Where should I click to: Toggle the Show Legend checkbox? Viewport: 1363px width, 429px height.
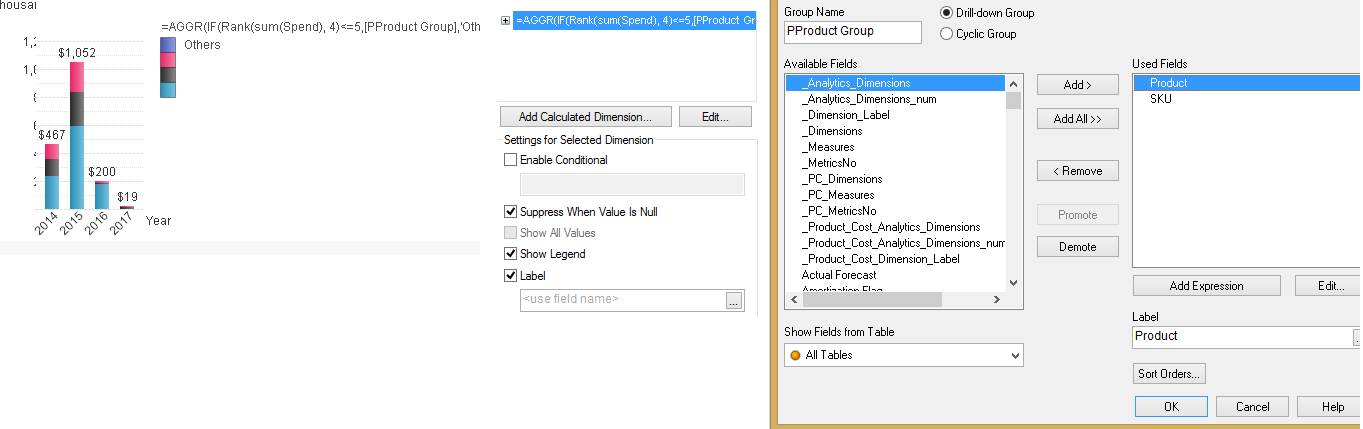pyautogui.click(x=511, y=254)
